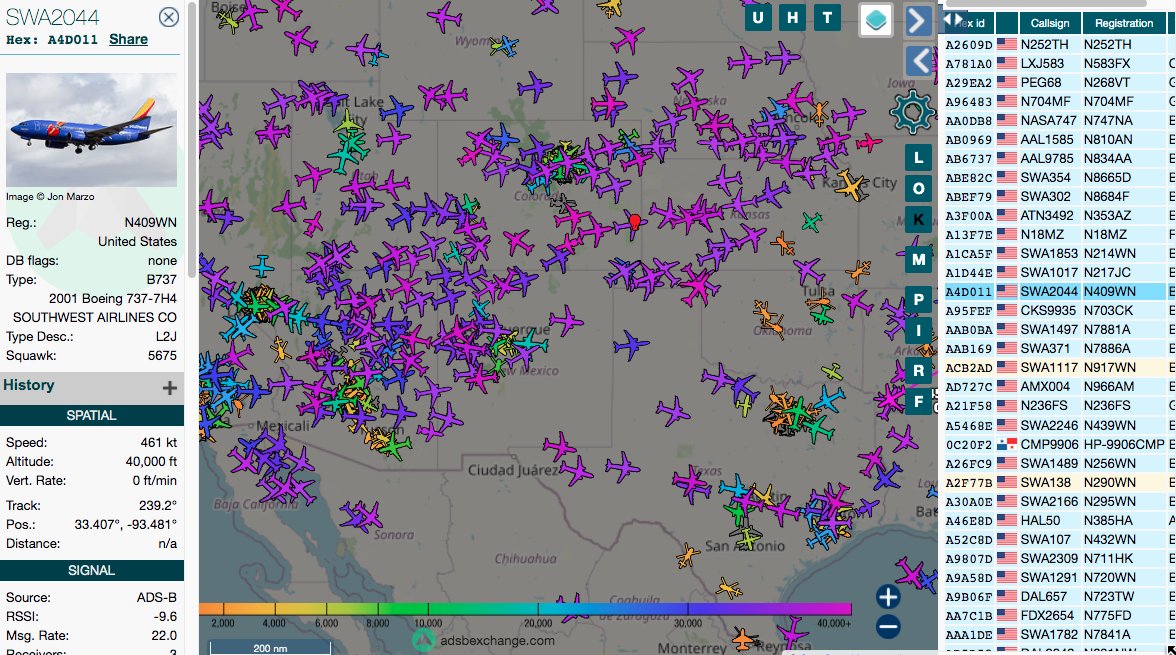Select registration N18MZ in the table

pyautogui.click(x=1105, y=235)
